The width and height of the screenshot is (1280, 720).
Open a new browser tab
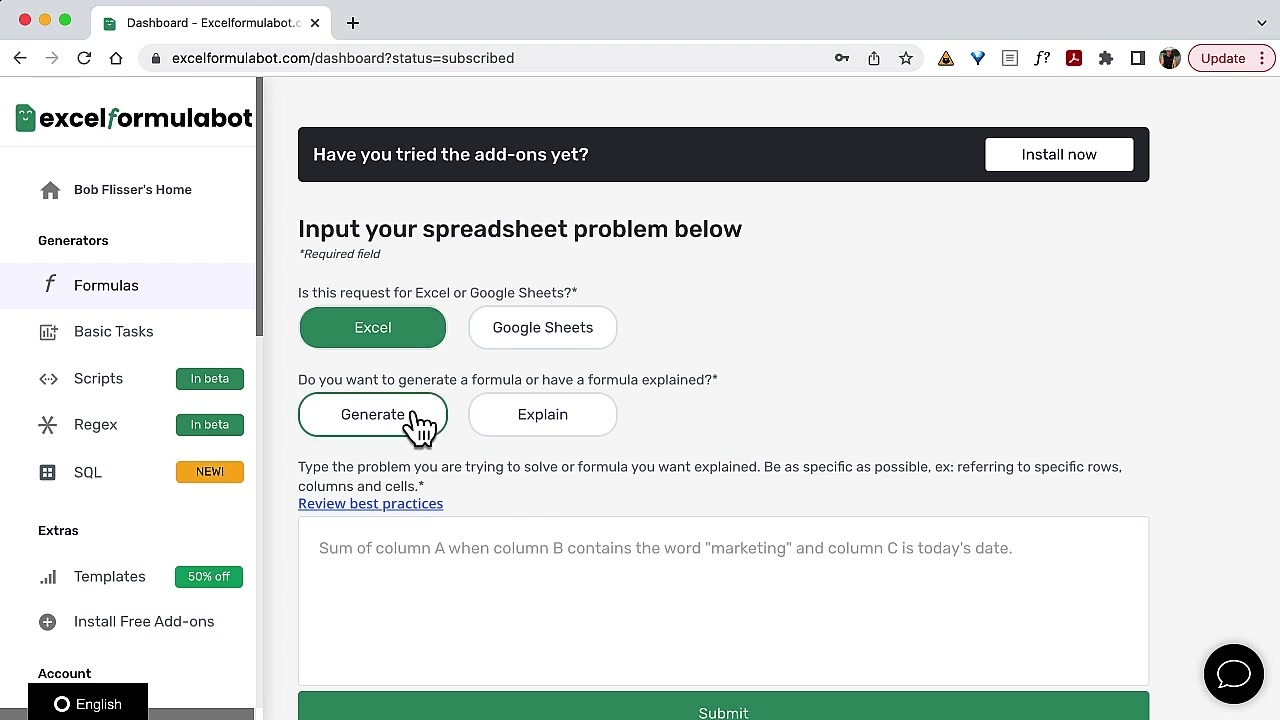(353, 23)
